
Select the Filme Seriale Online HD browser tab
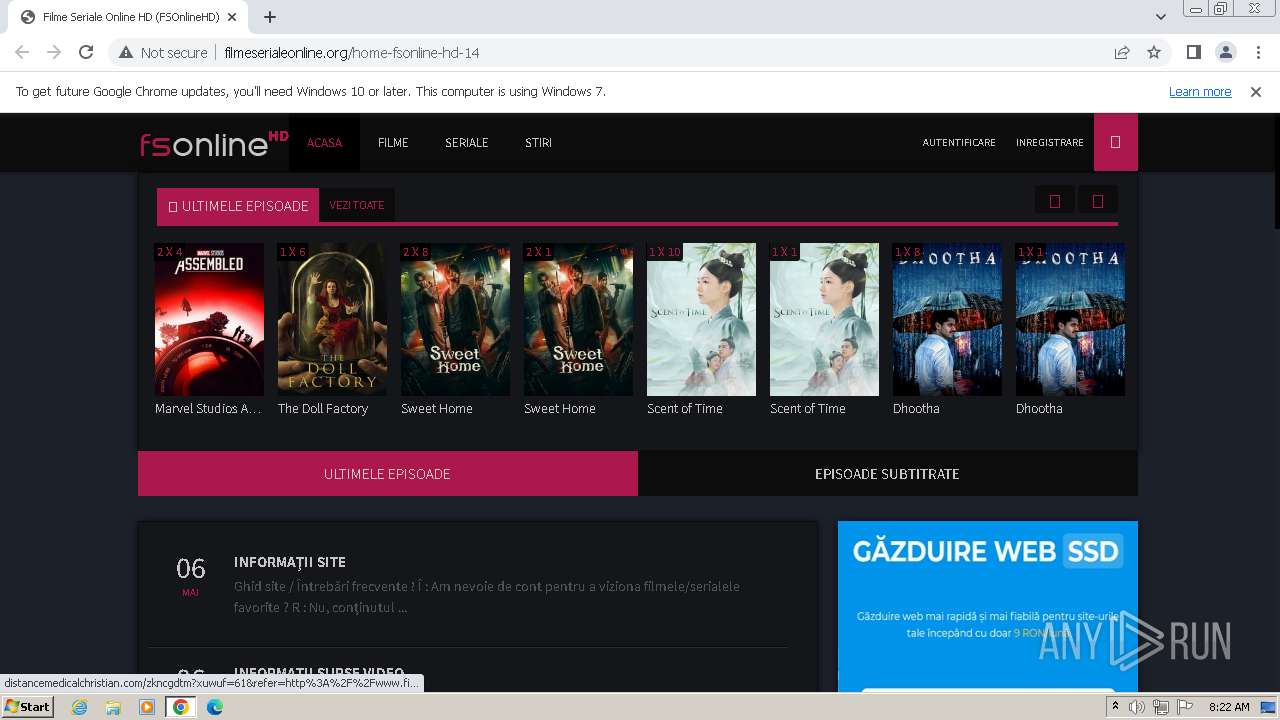(130, 17)
